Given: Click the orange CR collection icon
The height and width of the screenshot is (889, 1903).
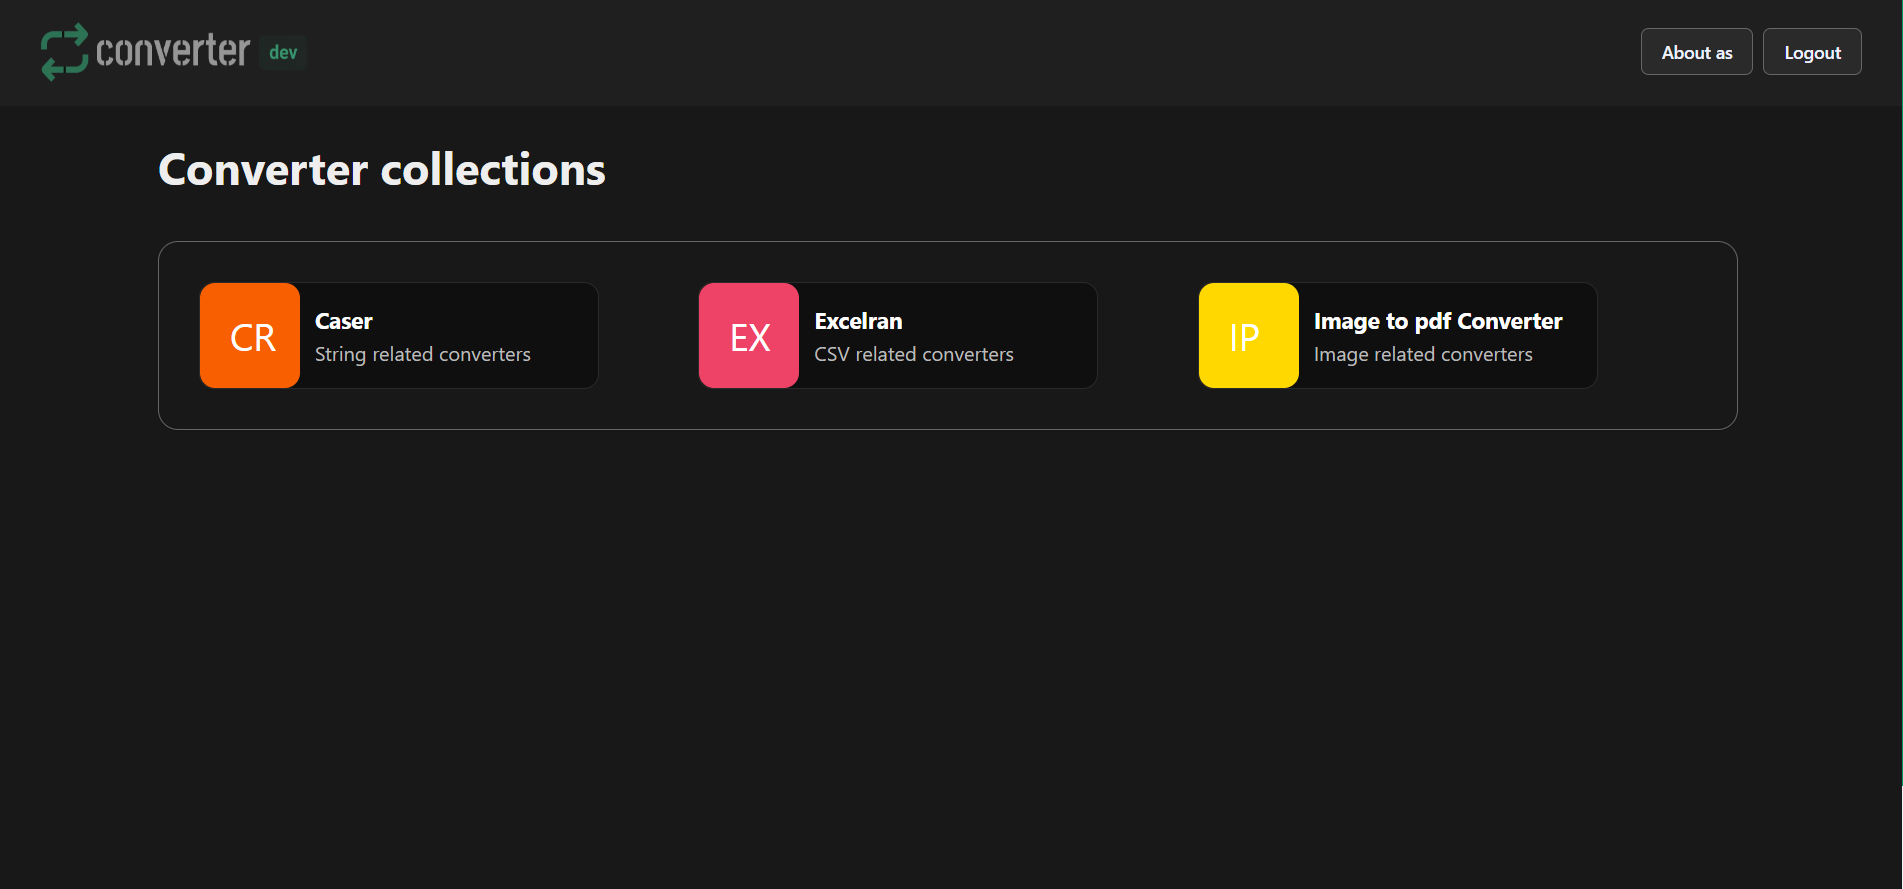Looking at the screenshot, I should pos(250,336).
